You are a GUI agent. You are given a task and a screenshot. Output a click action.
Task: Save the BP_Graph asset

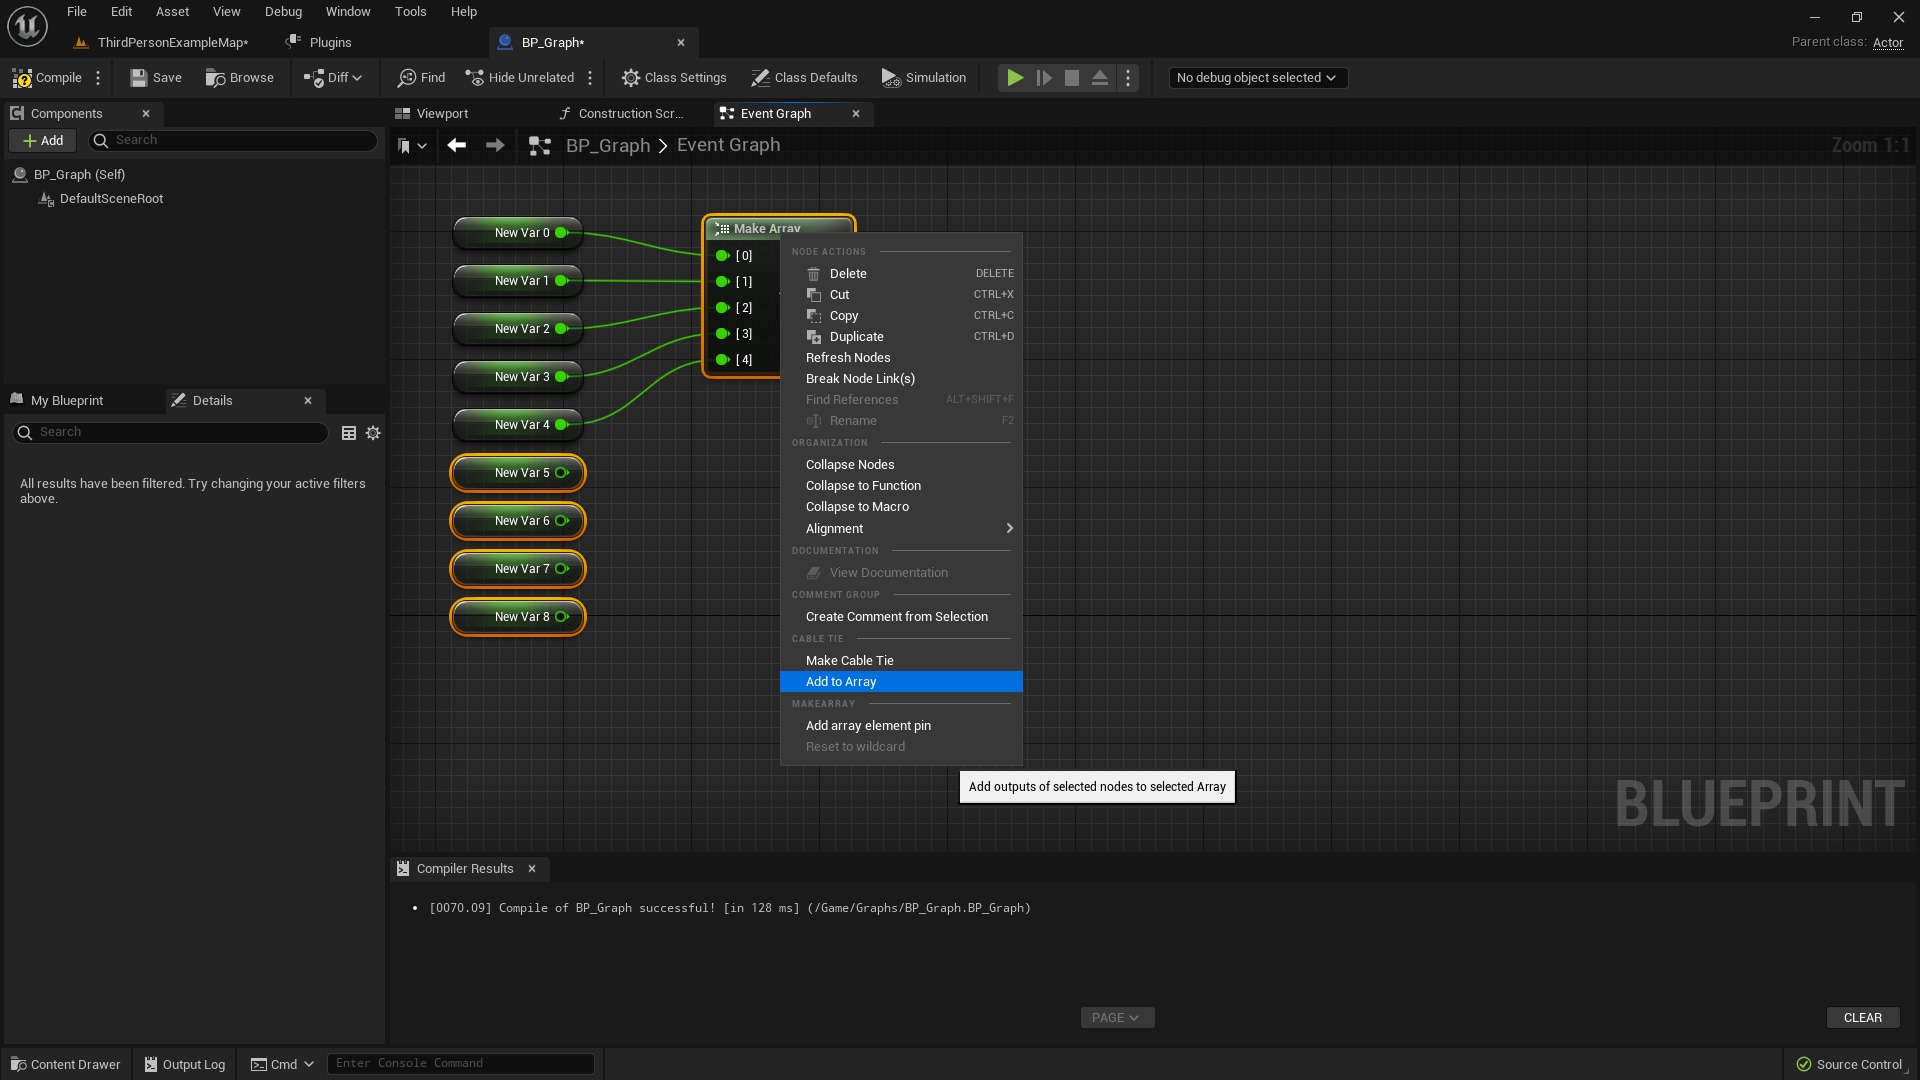[155, 77]
